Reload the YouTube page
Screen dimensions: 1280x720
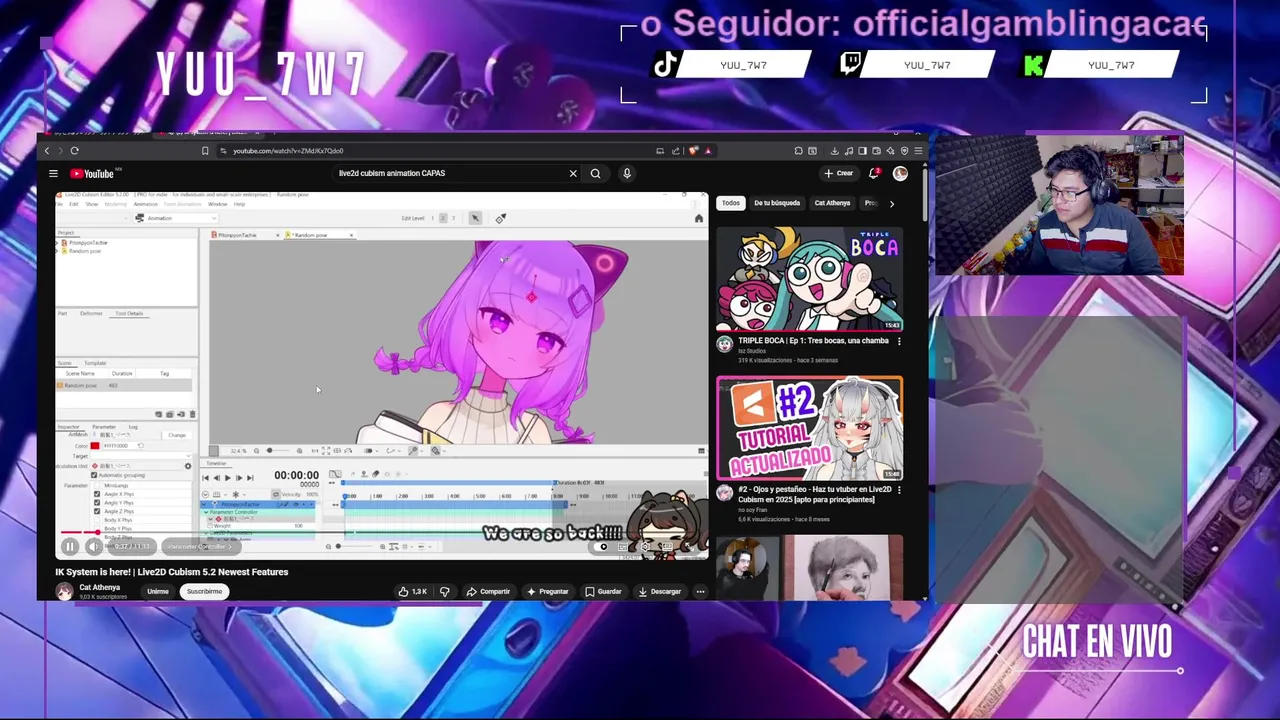pyautogui.click(x=74, y=151)
